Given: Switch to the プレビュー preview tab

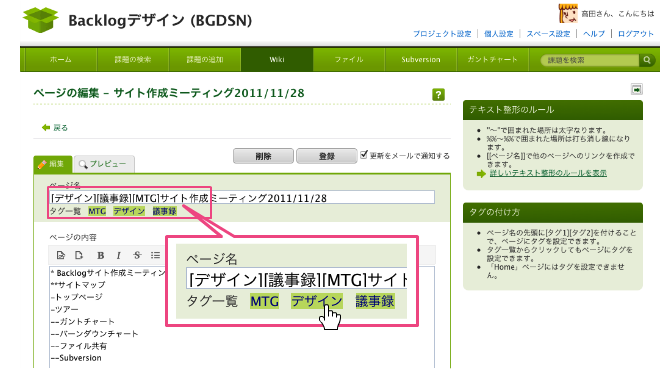Looking at the screenshot, I should pos(104,164).
